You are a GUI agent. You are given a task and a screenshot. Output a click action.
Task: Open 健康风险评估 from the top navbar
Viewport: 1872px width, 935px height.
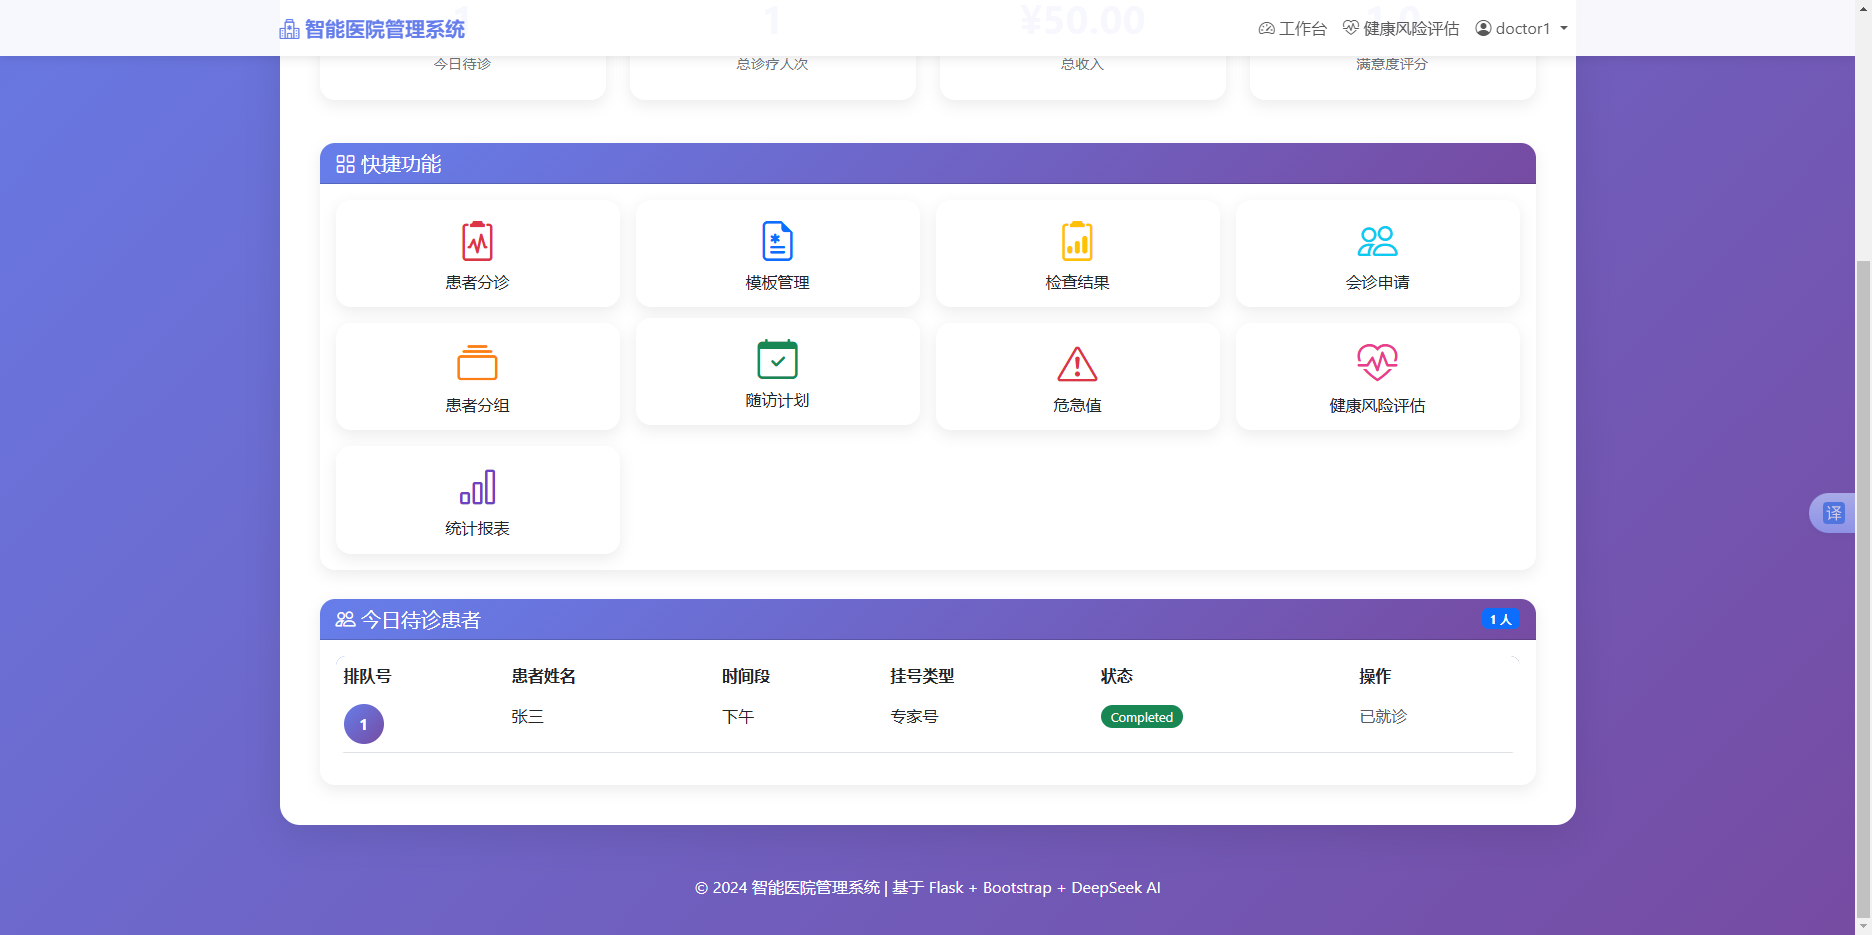click(x=1400, y=28)
